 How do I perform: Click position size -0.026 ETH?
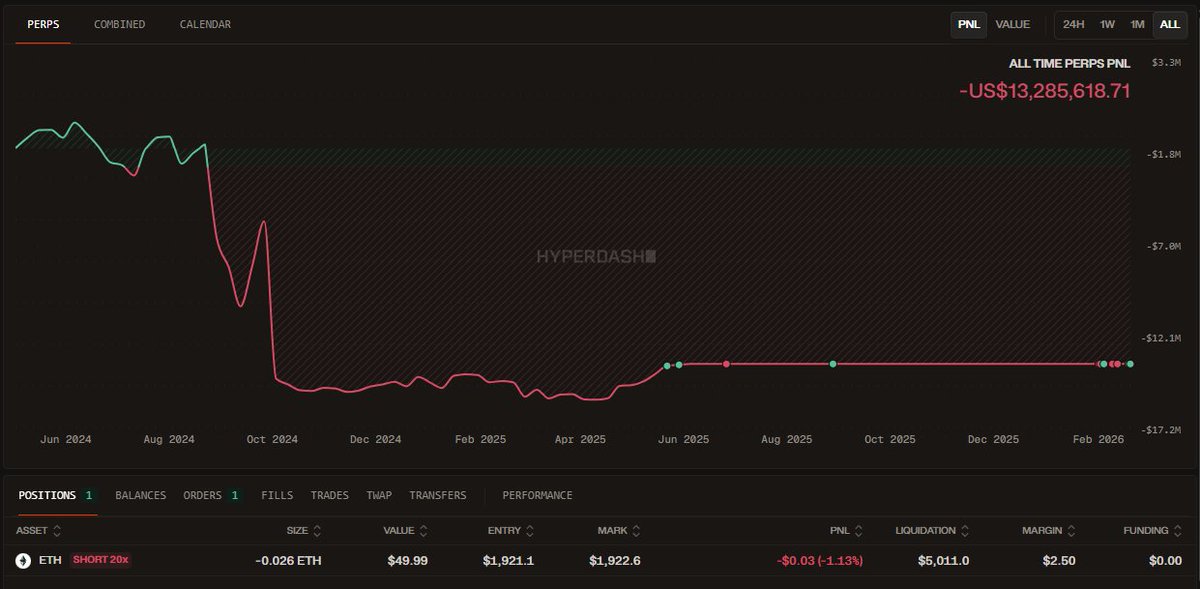click(x=288, y=561)
